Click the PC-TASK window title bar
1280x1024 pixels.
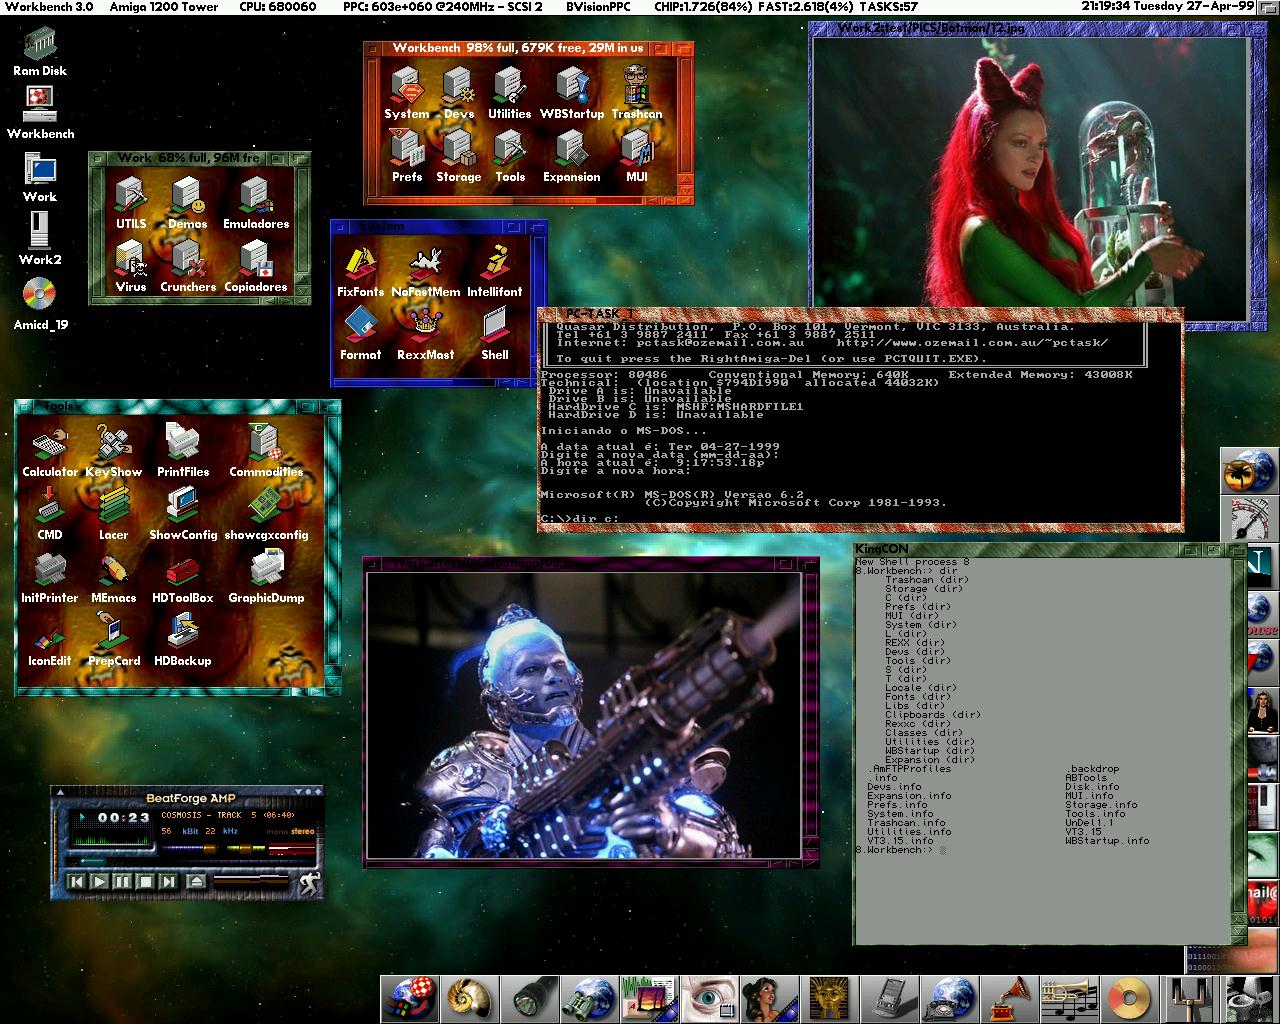860,314
